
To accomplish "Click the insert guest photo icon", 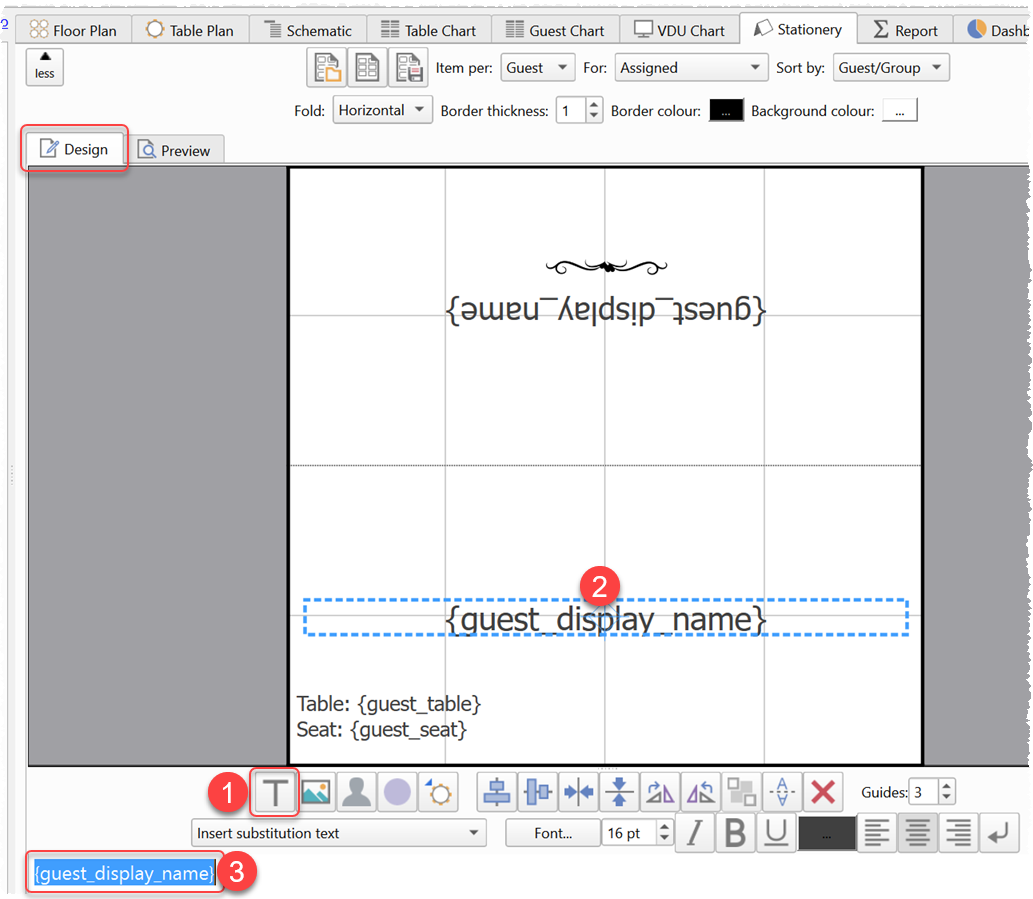I will (357, 793).
